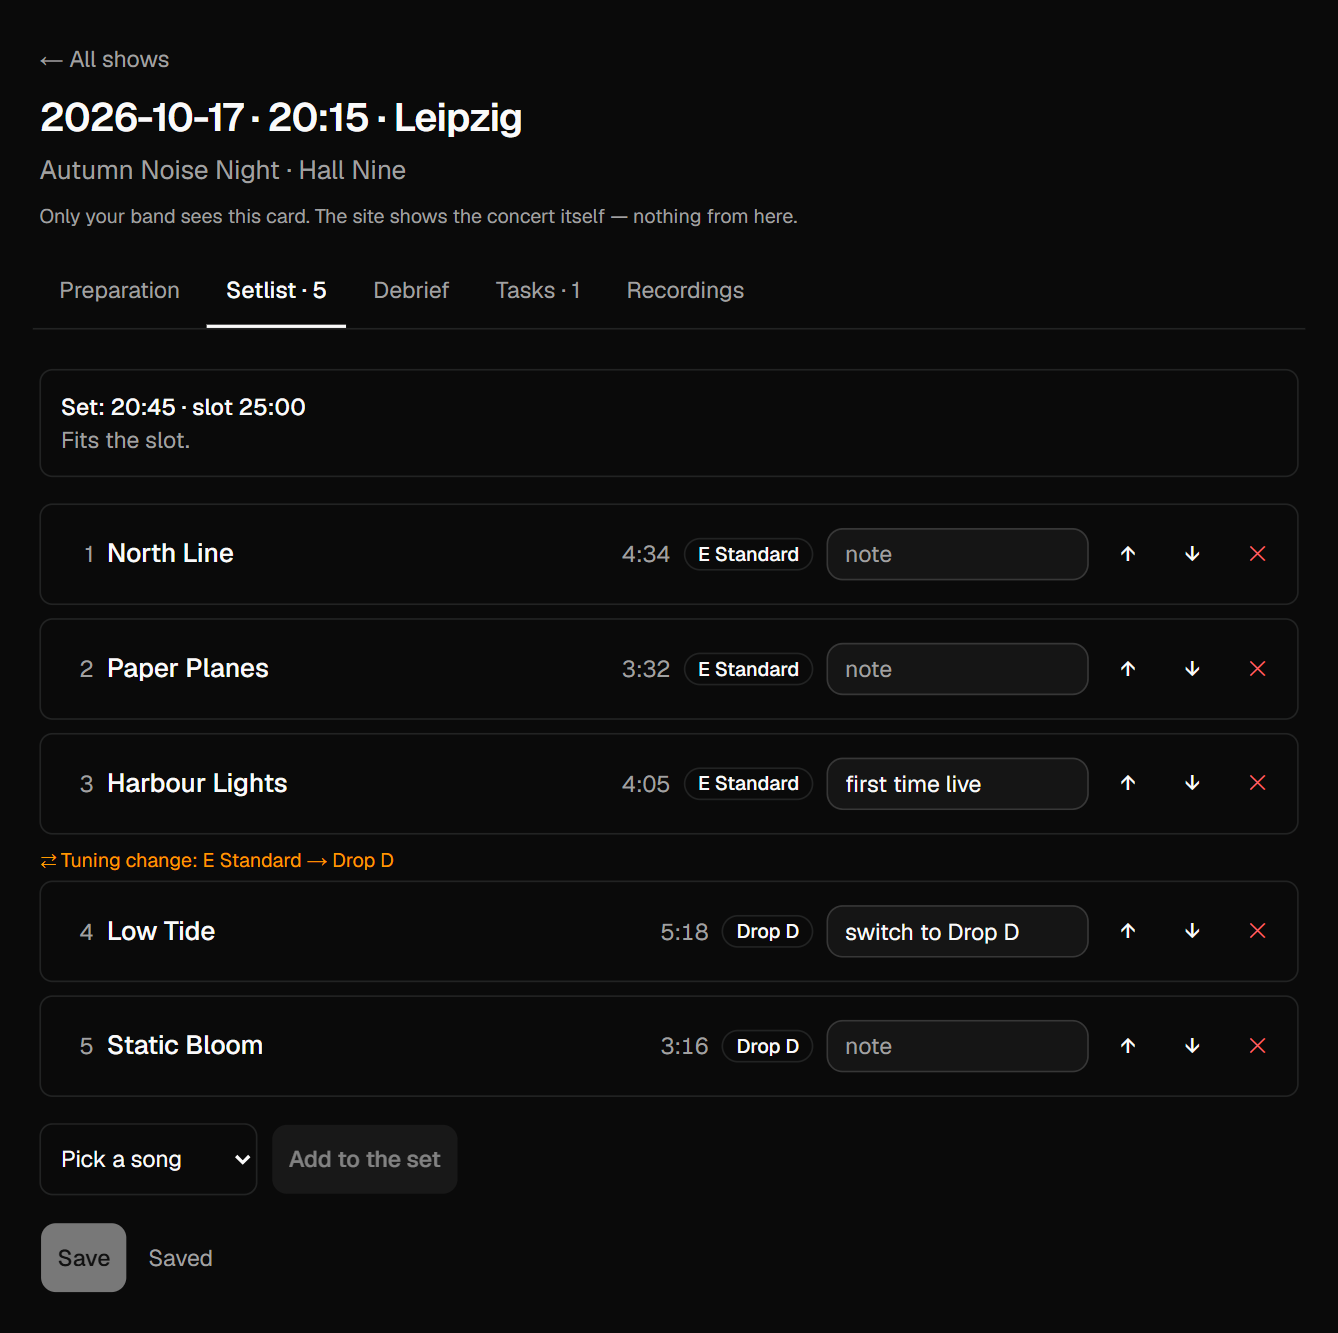This screenshot has width=1338, height=1333.
Task: Remove Static Bloom from the set
Action: (x=1258, y=1046)
